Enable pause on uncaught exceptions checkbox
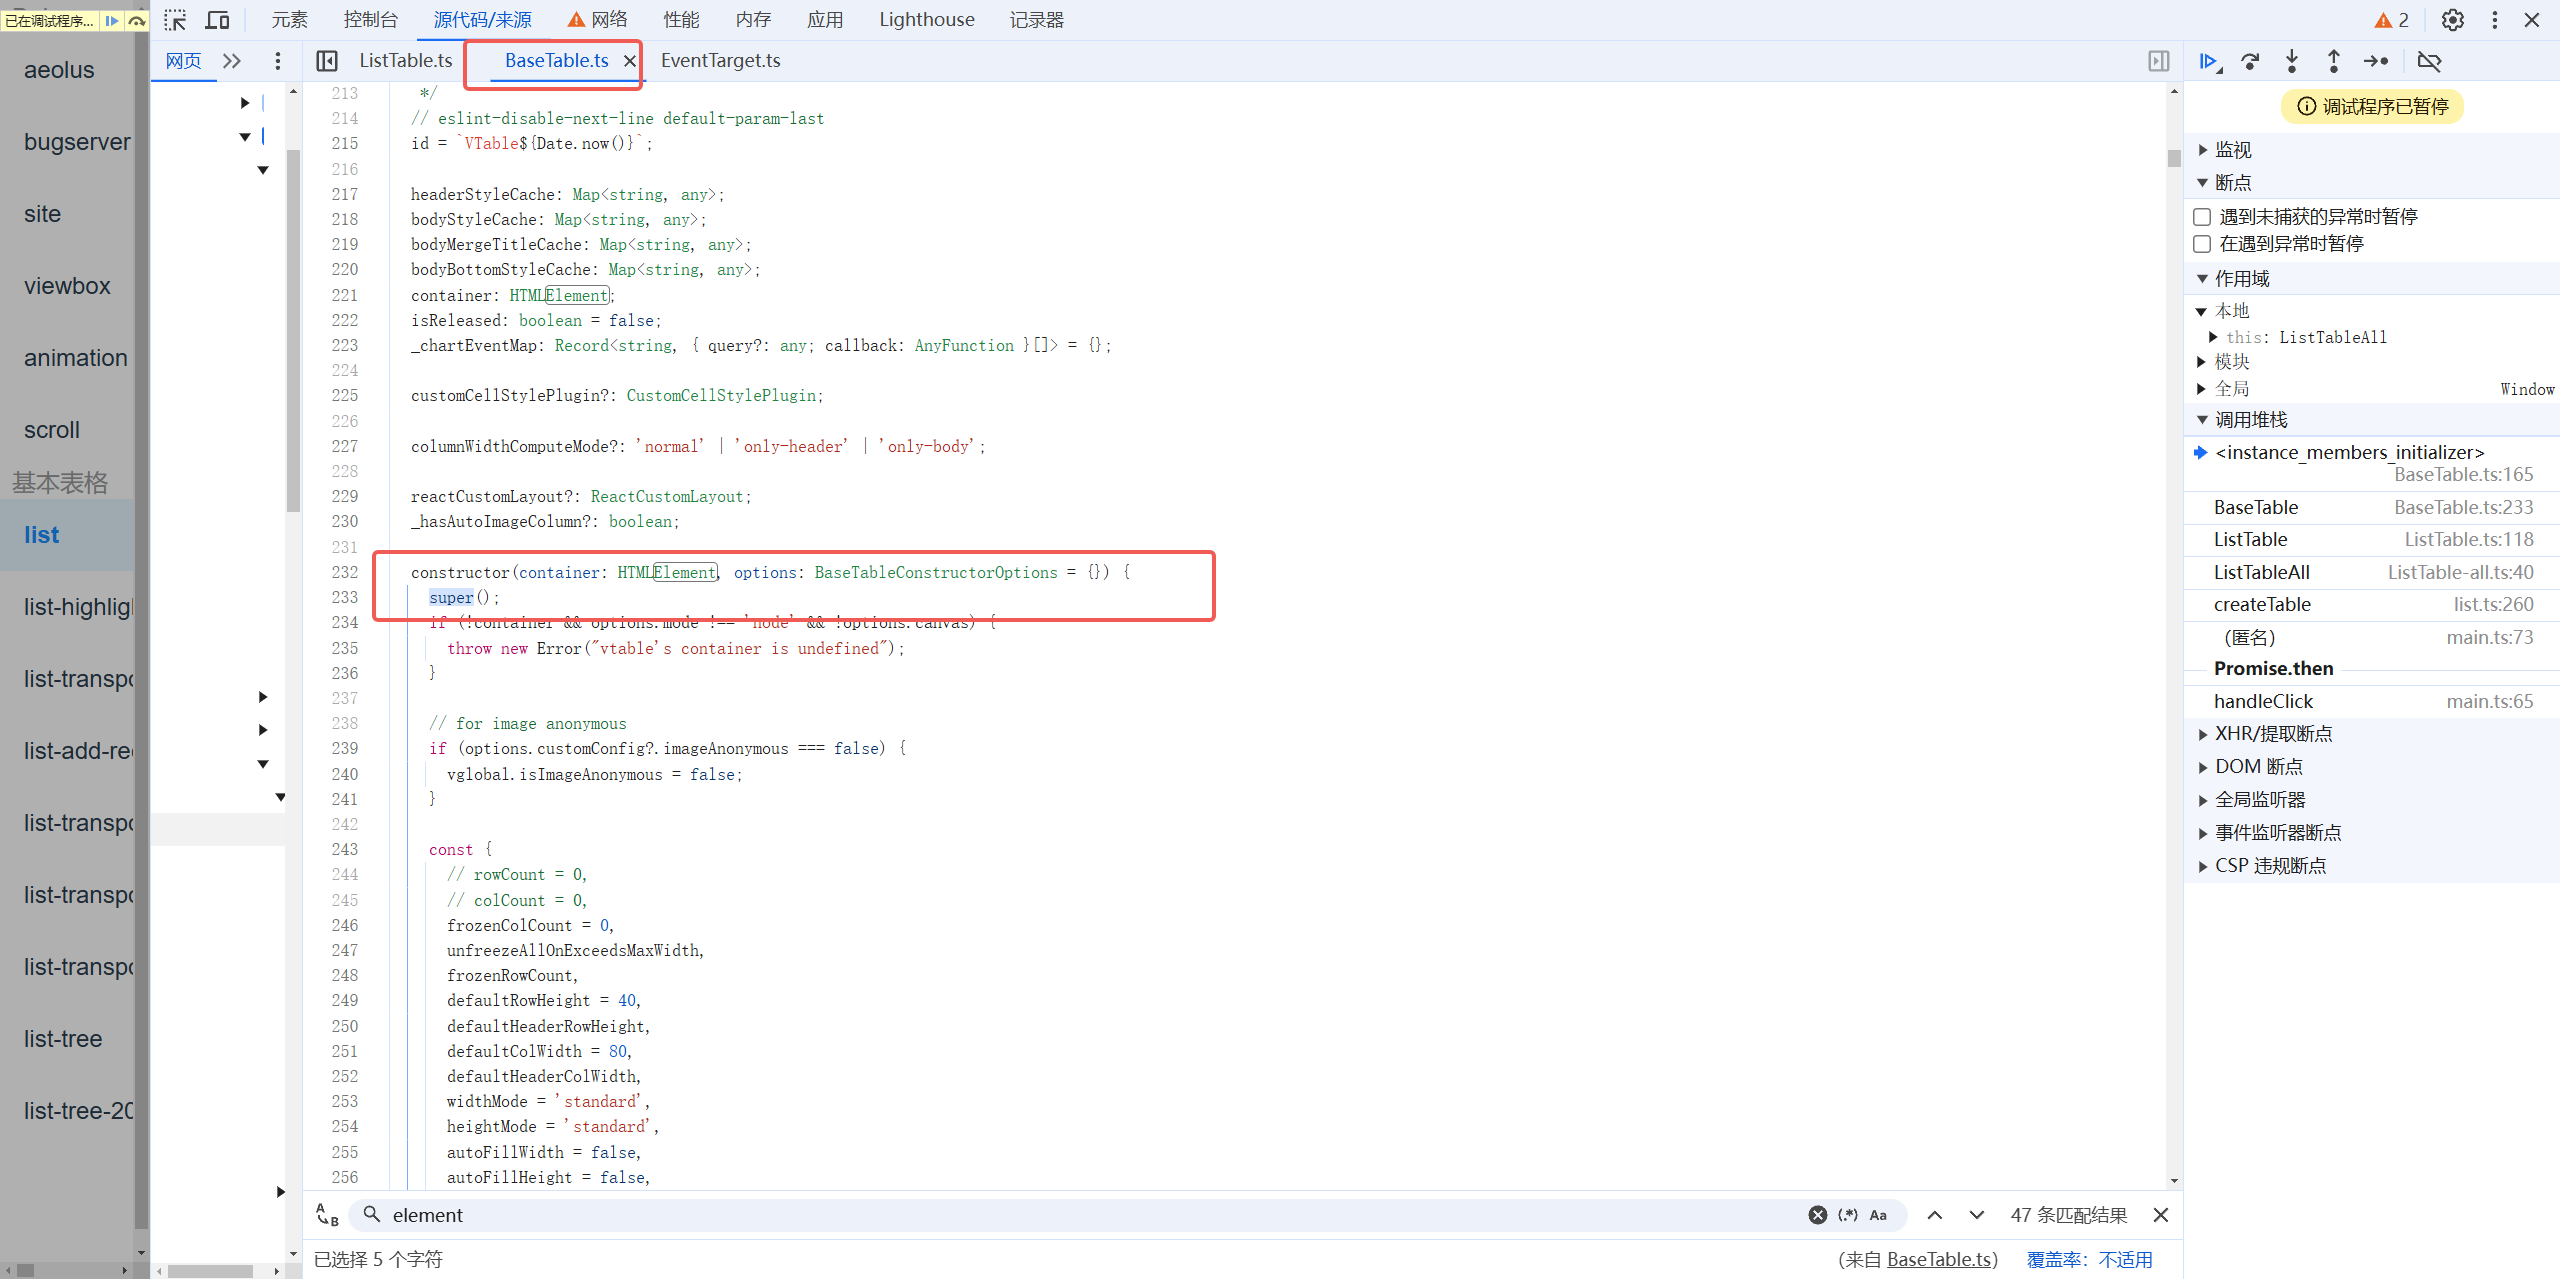This screenshot has height=1279, width=2560. (2202, 217)
